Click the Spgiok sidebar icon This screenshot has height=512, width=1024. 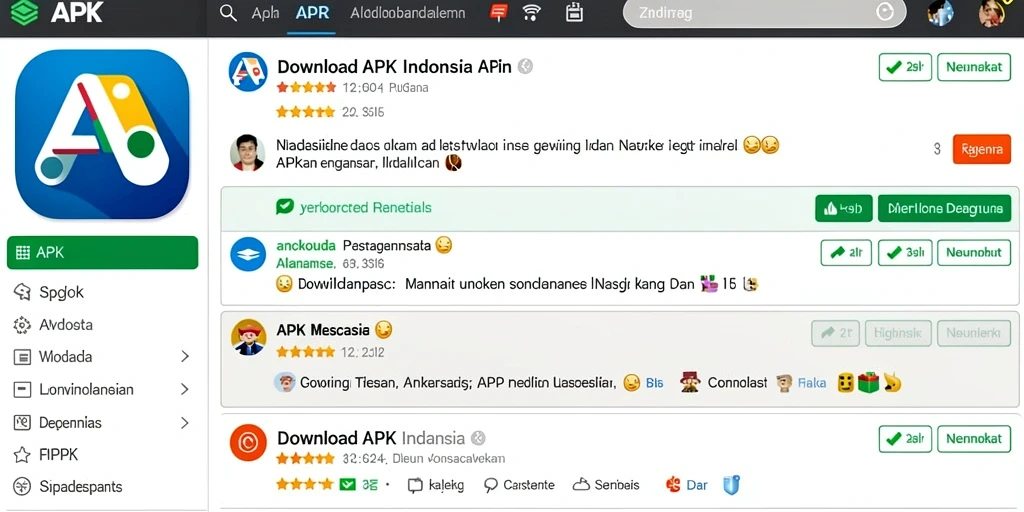click(22, 292)
